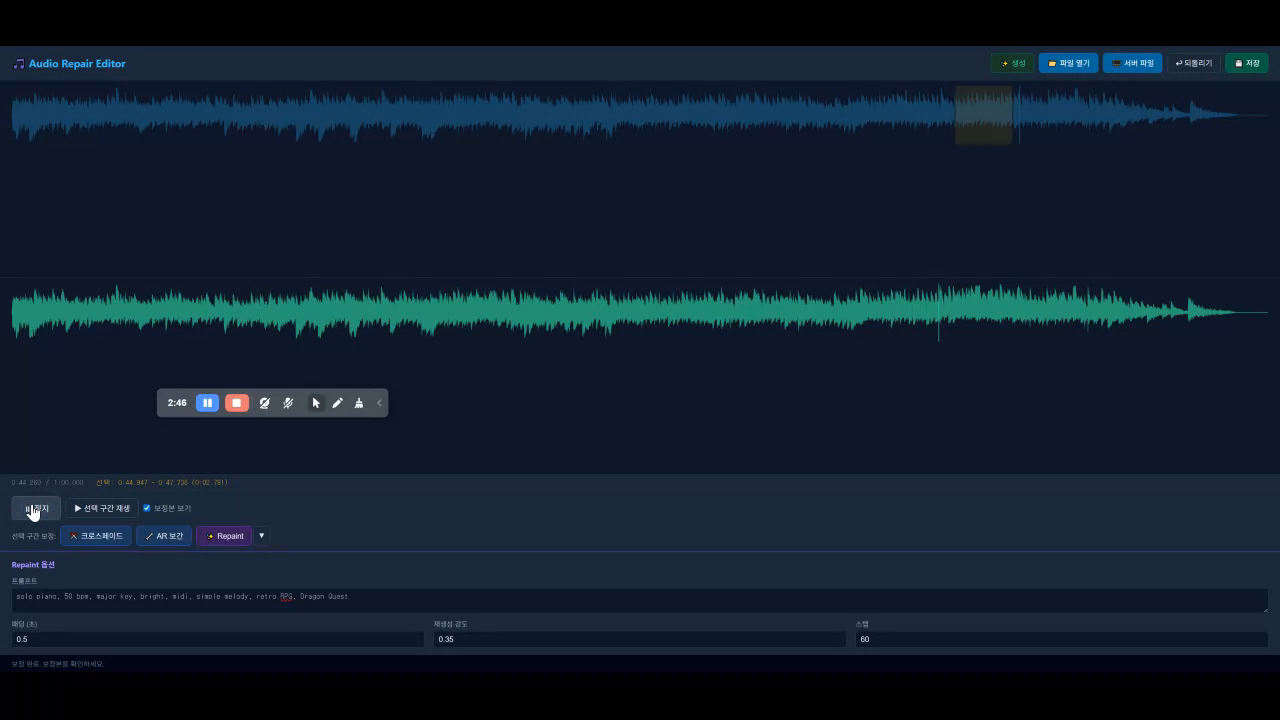Select the pencil annotation tool
Image resolution: width=1280 pixels, height=720 pixels.
coord(337,403)
